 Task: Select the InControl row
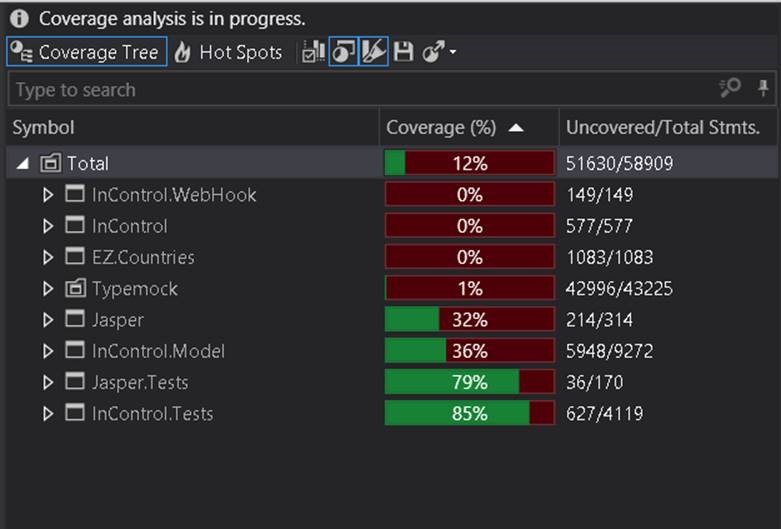point(391,226)
